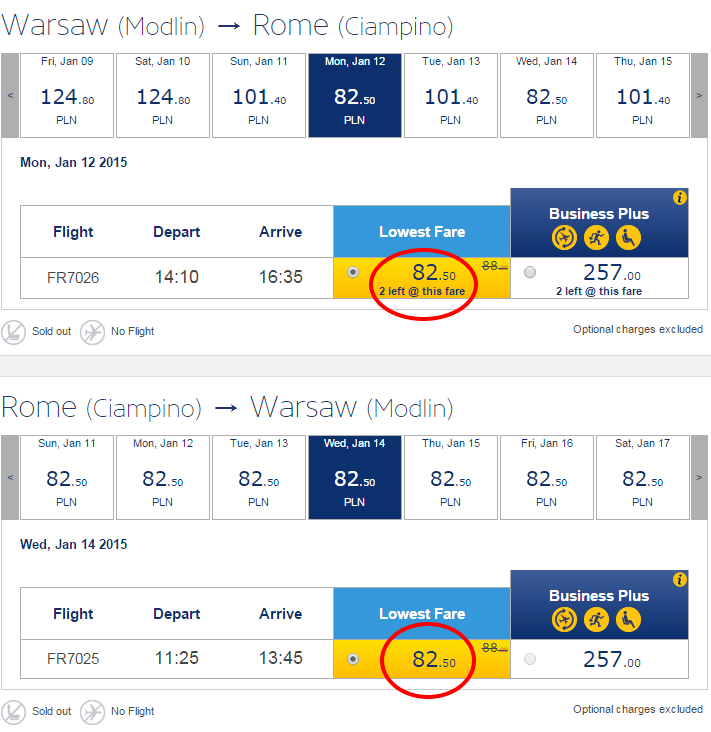This screenshot has width=711, height=732.
Task: Click the Sold out legend icon under outbound flights
Action: tap(14, 331)
